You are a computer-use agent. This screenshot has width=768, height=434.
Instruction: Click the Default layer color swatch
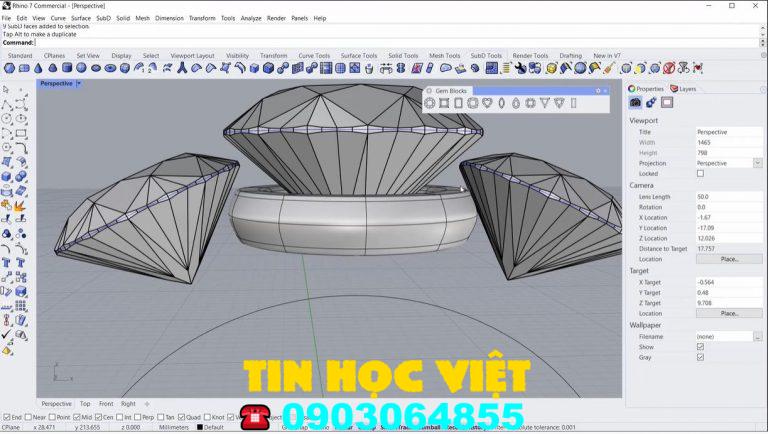point(198,427)
